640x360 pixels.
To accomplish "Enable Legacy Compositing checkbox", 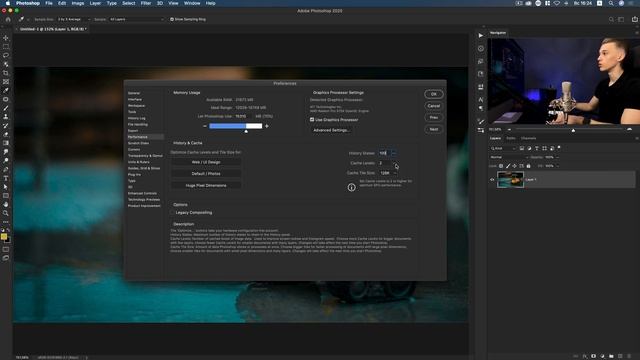I will [173, 213].
